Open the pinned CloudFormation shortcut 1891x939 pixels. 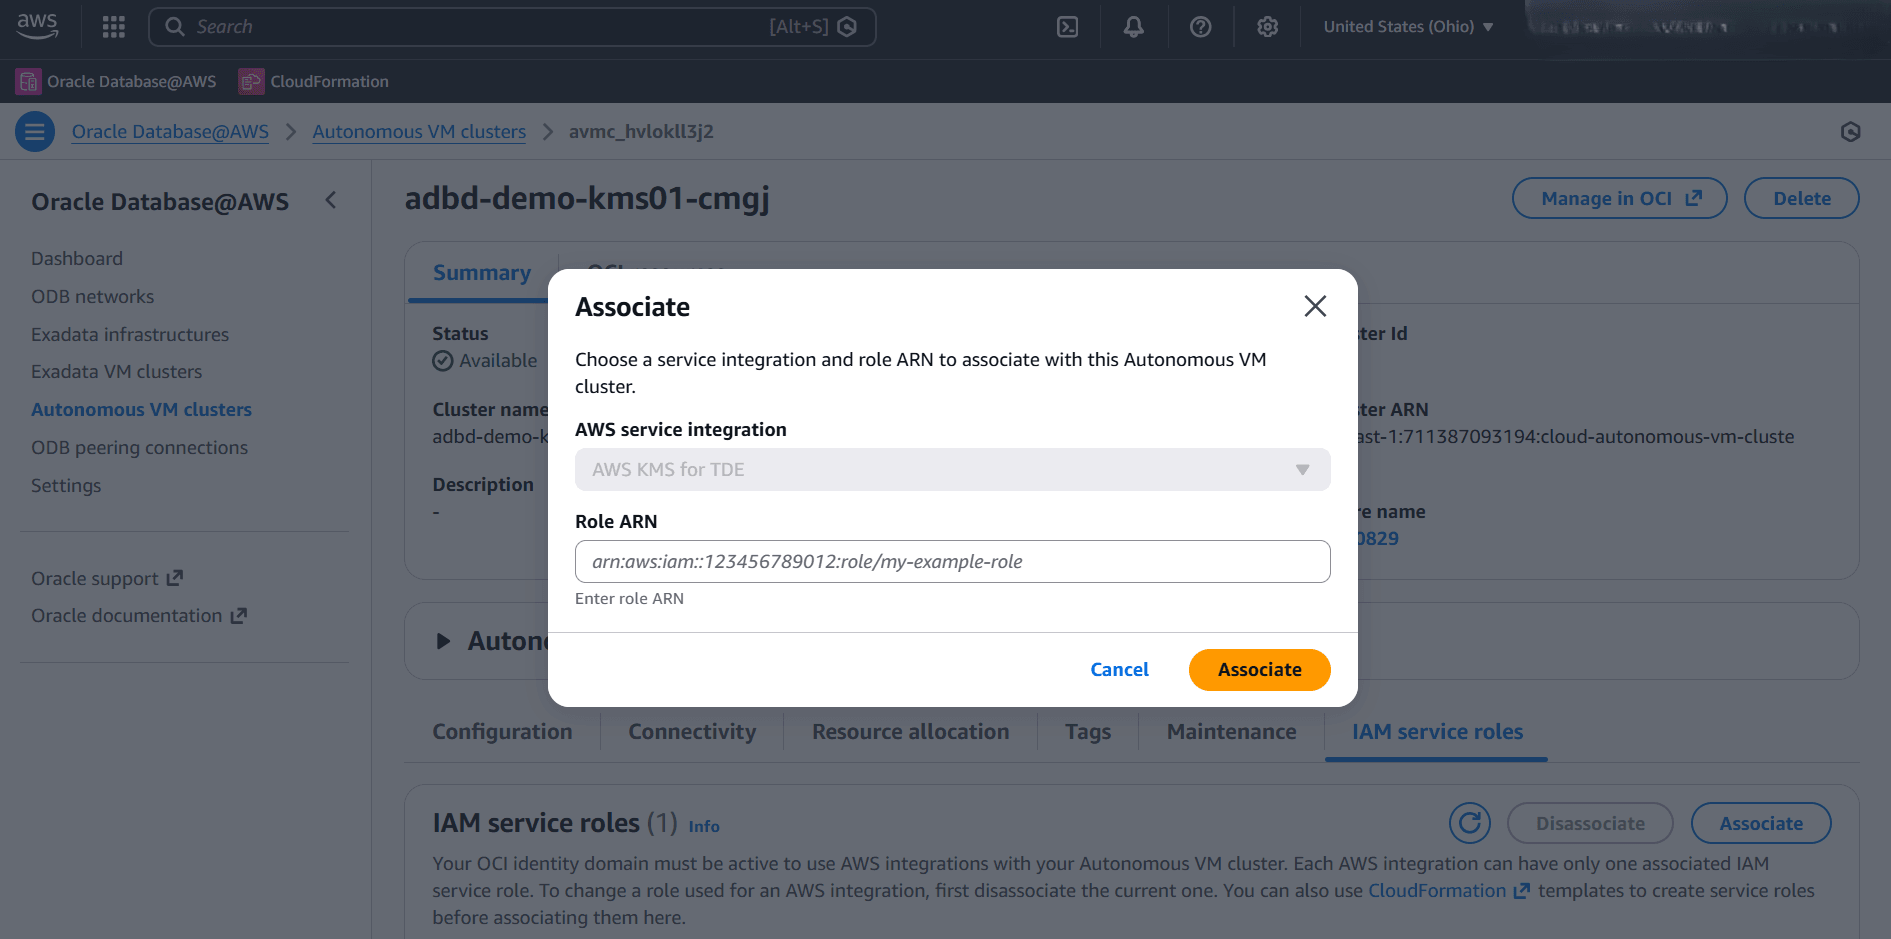click(314, 81)
